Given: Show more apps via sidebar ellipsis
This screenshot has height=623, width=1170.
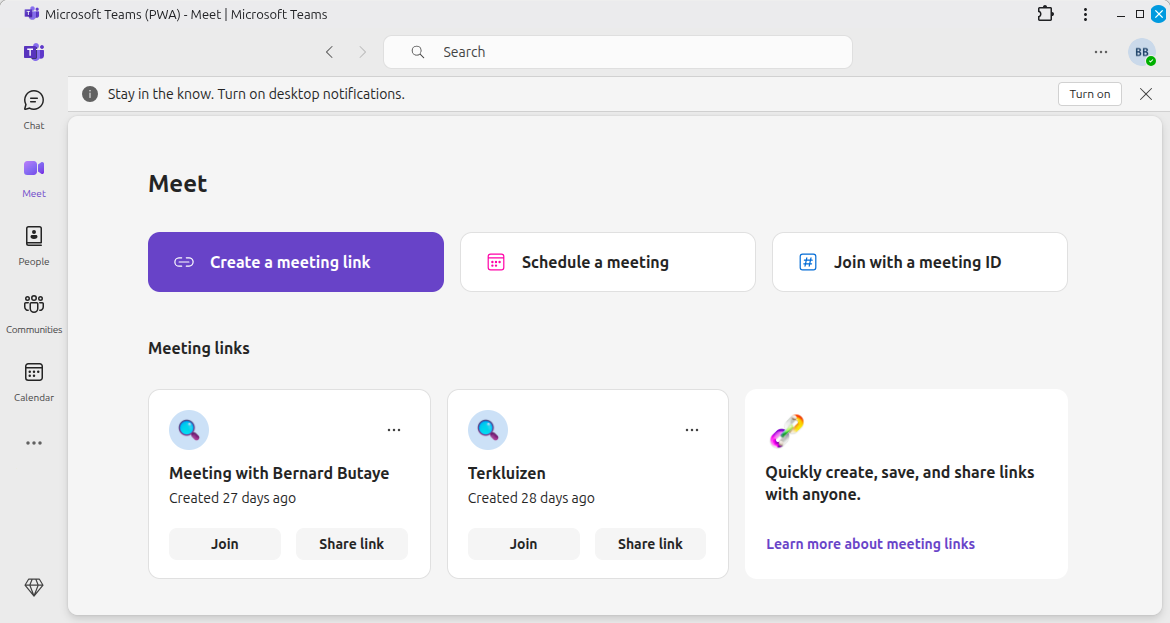Looking at the screenshot, I should coord(34,443).
